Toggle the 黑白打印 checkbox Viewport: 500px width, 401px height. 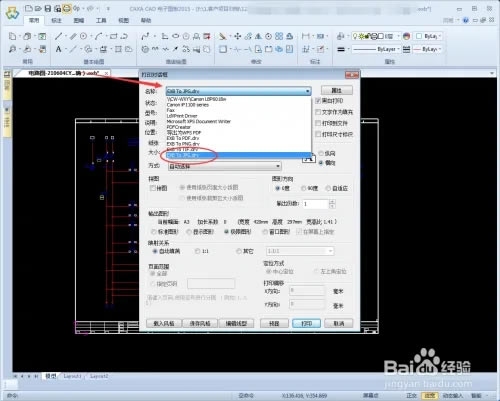tap(318, 101)
